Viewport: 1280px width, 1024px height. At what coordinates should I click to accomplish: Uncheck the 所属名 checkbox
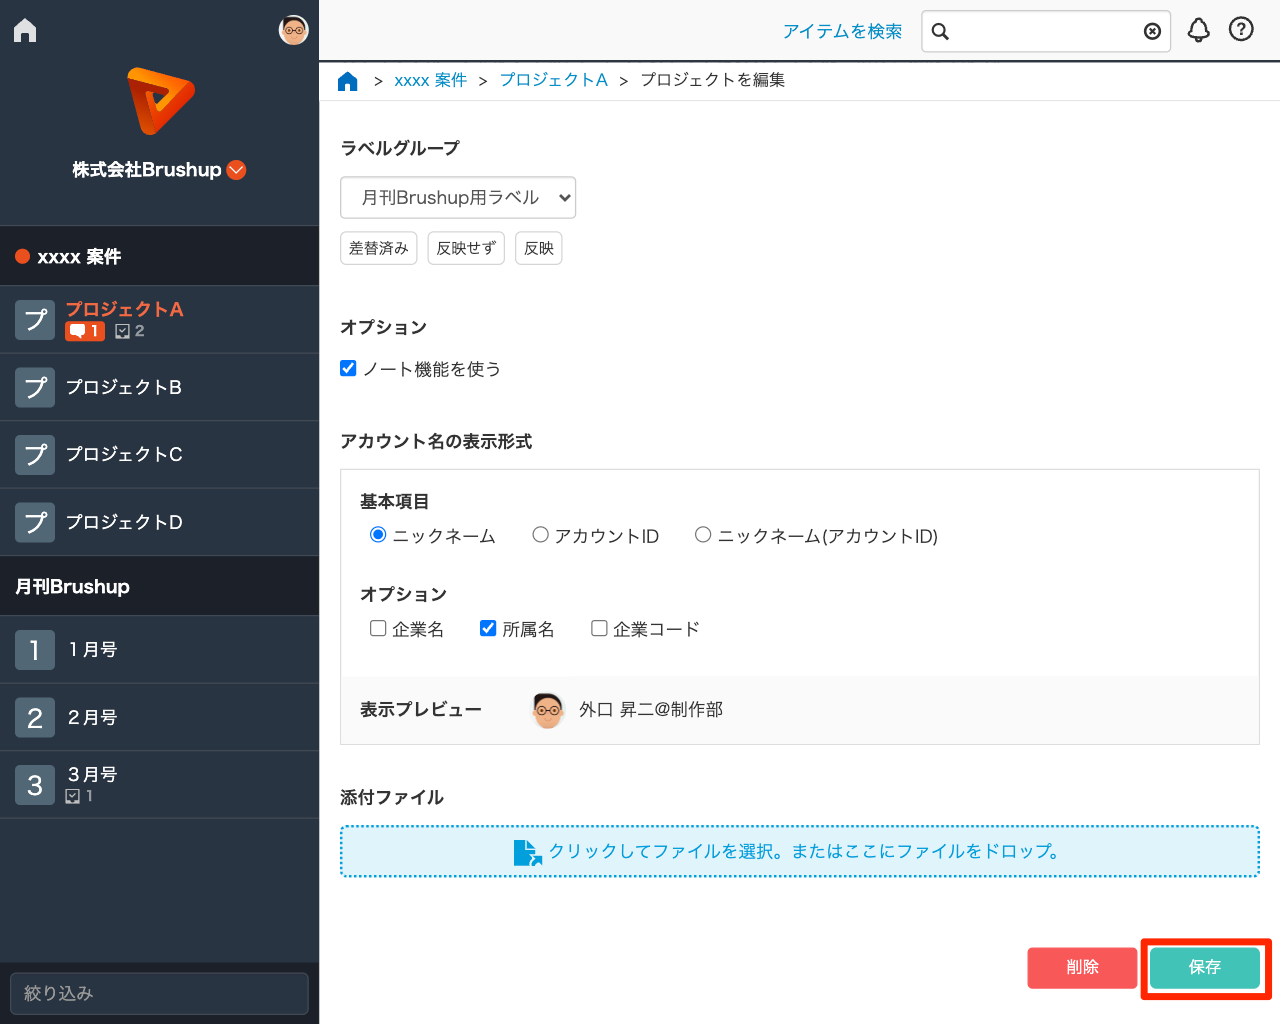(488, 628)
